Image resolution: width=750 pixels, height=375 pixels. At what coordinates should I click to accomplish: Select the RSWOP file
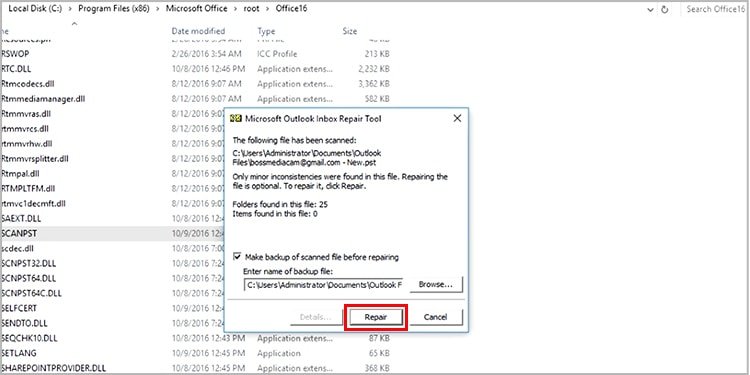(x=16, y=54)
